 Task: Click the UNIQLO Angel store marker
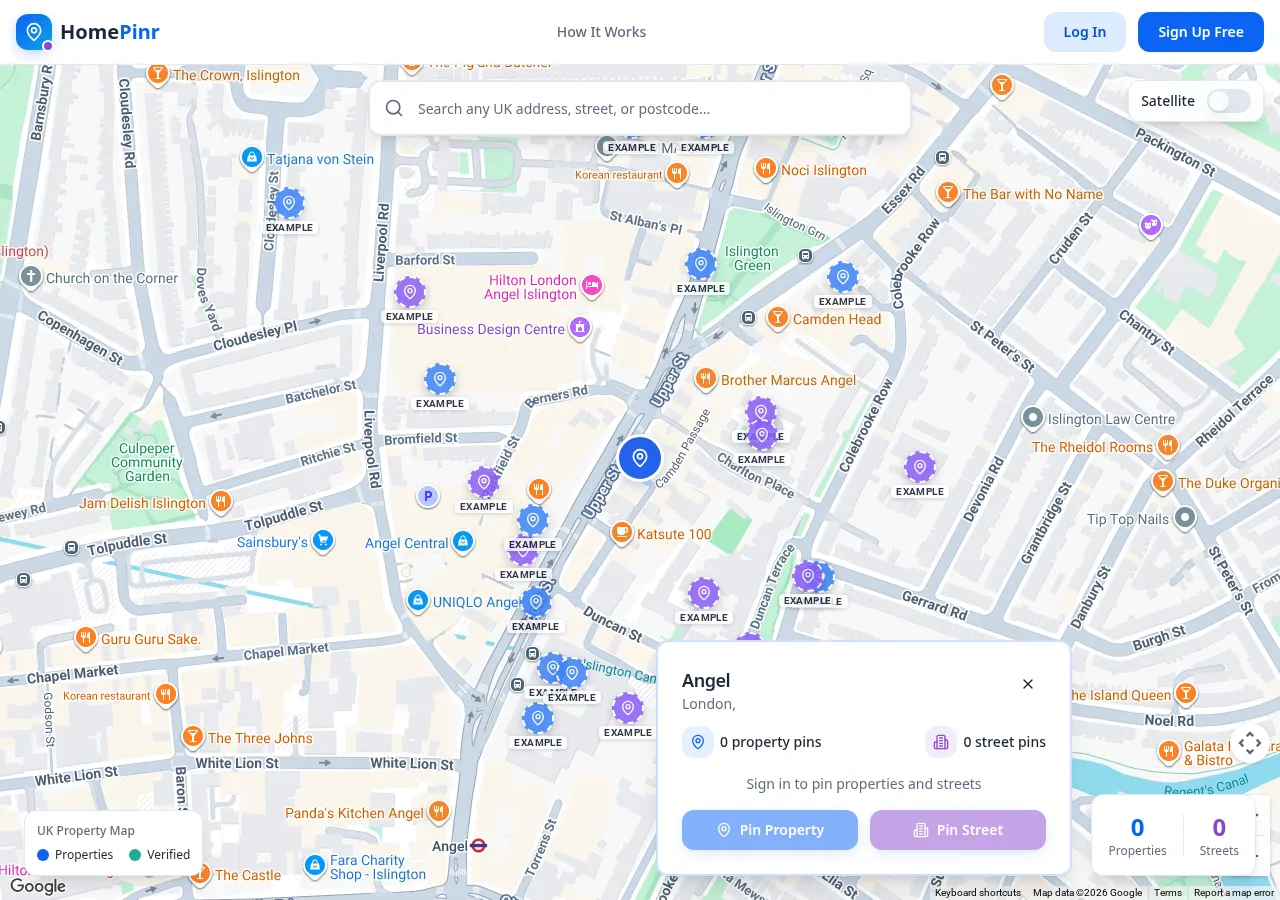coord(418,601)
